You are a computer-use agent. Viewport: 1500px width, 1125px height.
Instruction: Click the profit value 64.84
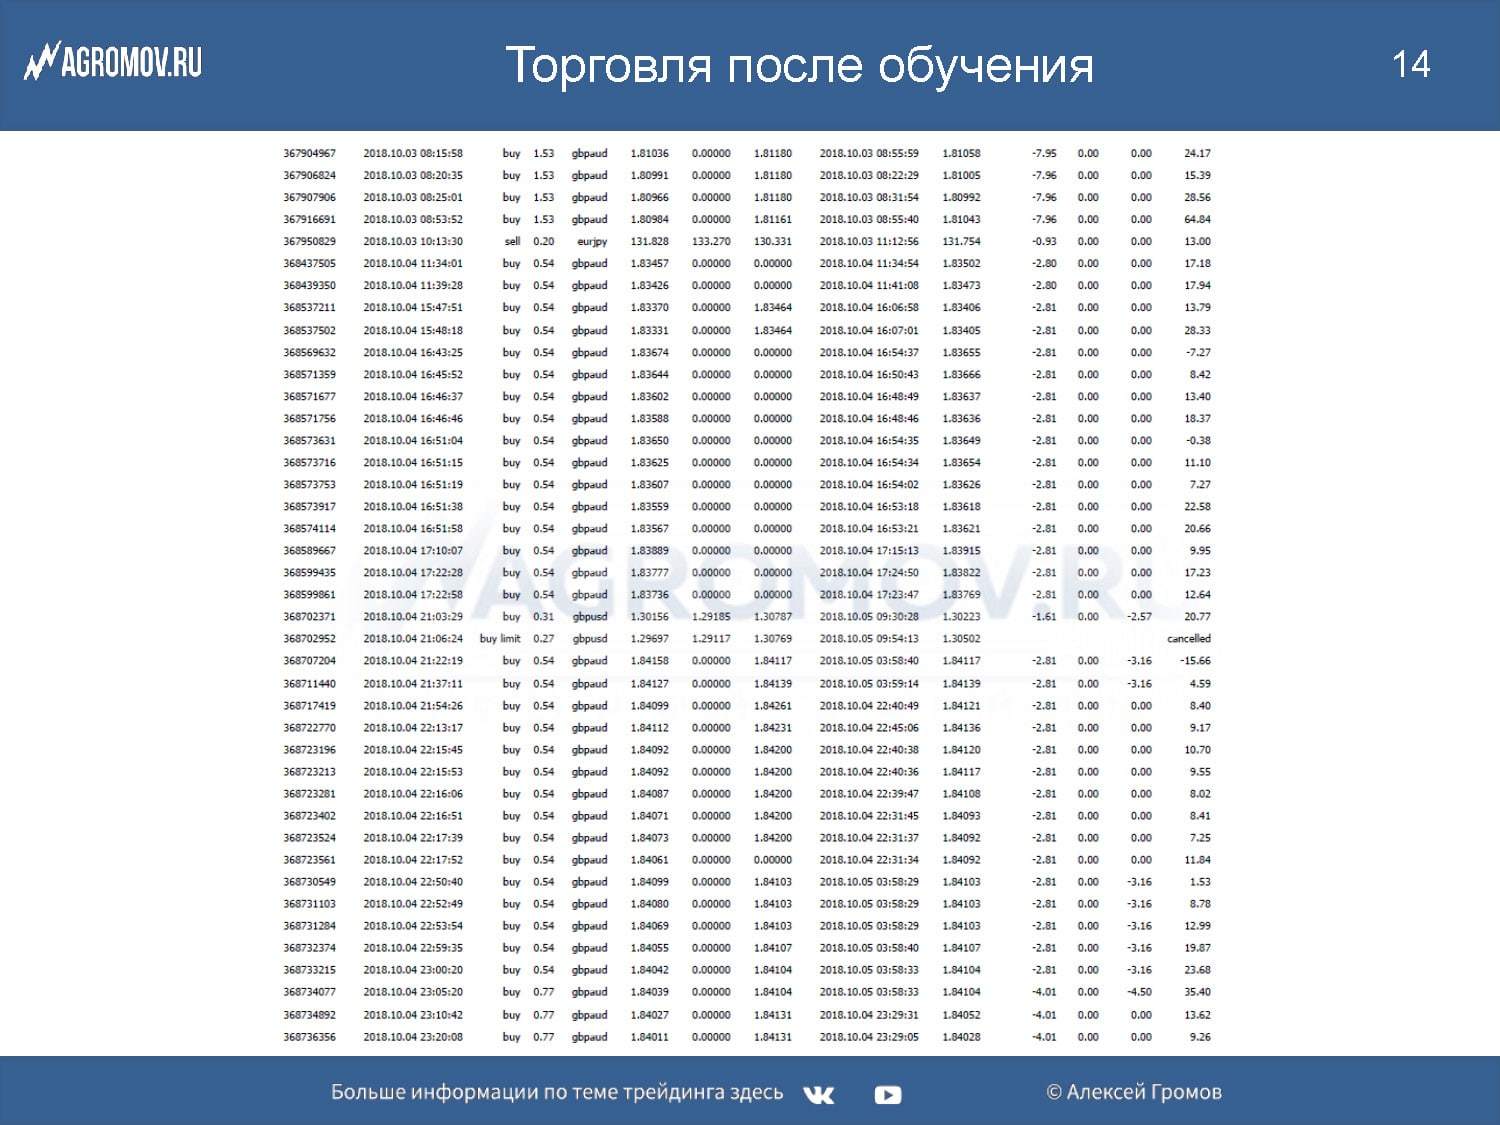1197,219
